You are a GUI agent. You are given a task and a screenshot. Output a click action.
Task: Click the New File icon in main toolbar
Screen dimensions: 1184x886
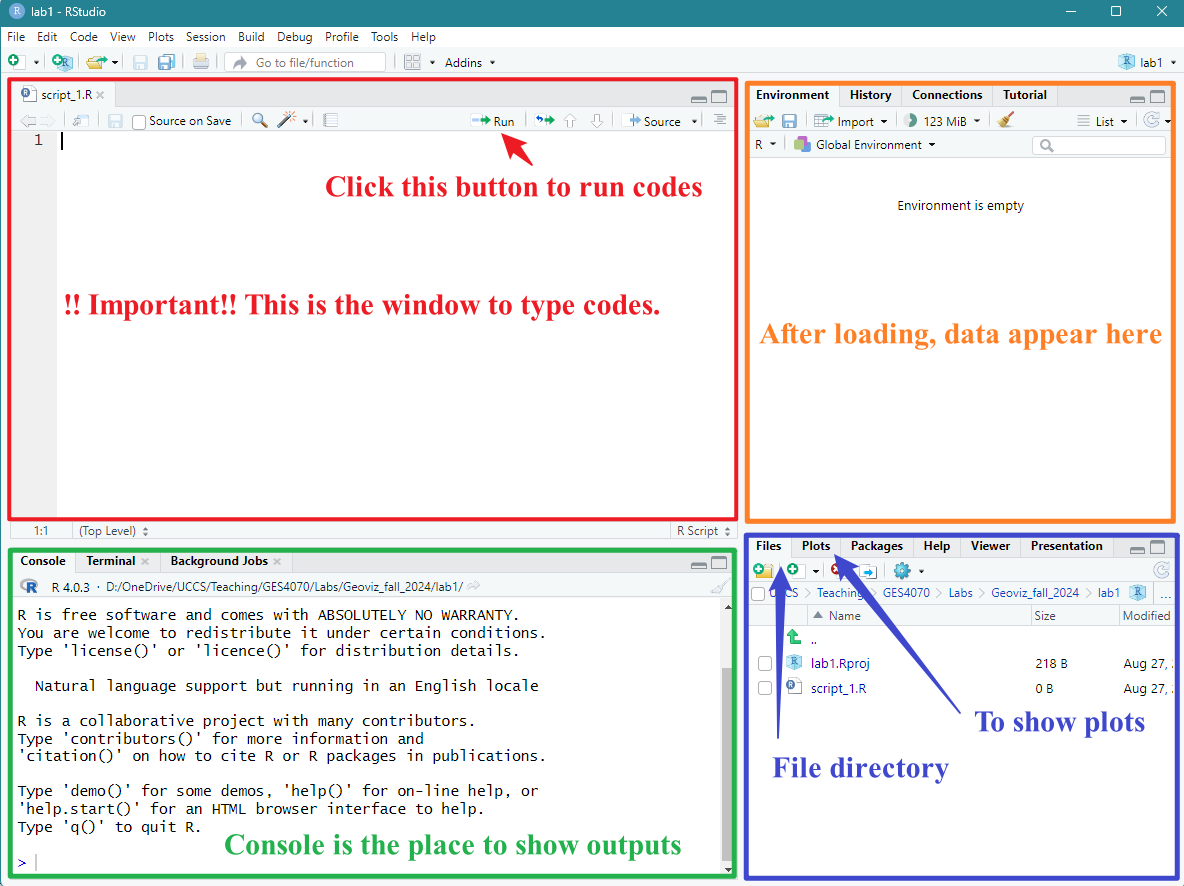coord(15,62)
